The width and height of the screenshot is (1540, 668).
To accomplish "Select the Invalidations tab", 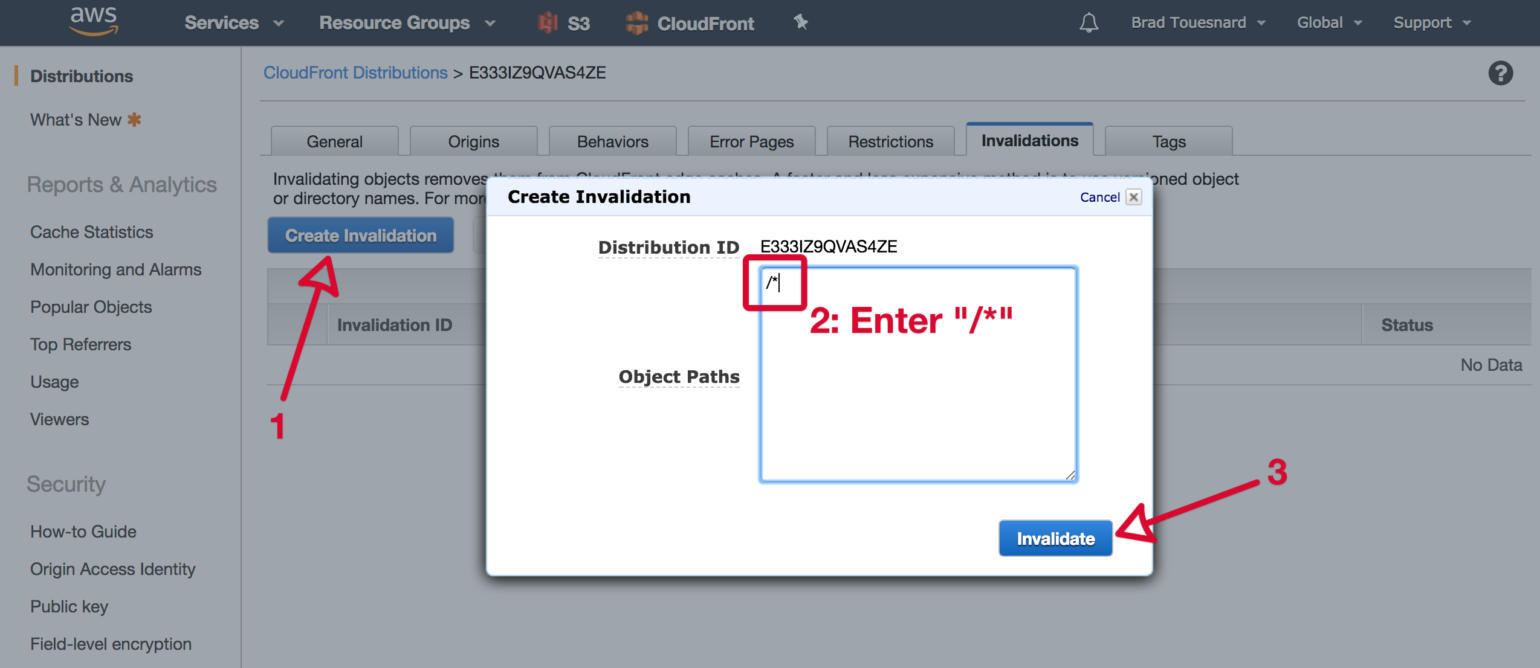I will (1030, 140).
